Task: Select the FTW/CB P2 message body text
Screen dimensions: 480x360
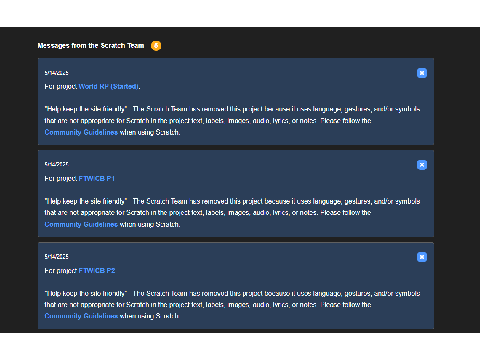Action: [232, 305]
